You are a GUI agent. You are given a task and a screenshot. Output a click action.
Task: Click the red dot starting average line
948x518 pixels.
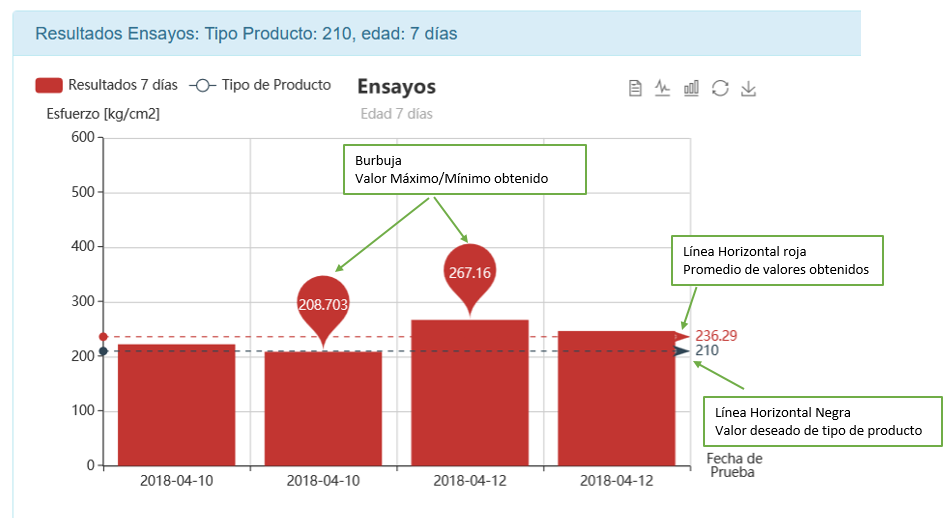click(x=103, y=337)
